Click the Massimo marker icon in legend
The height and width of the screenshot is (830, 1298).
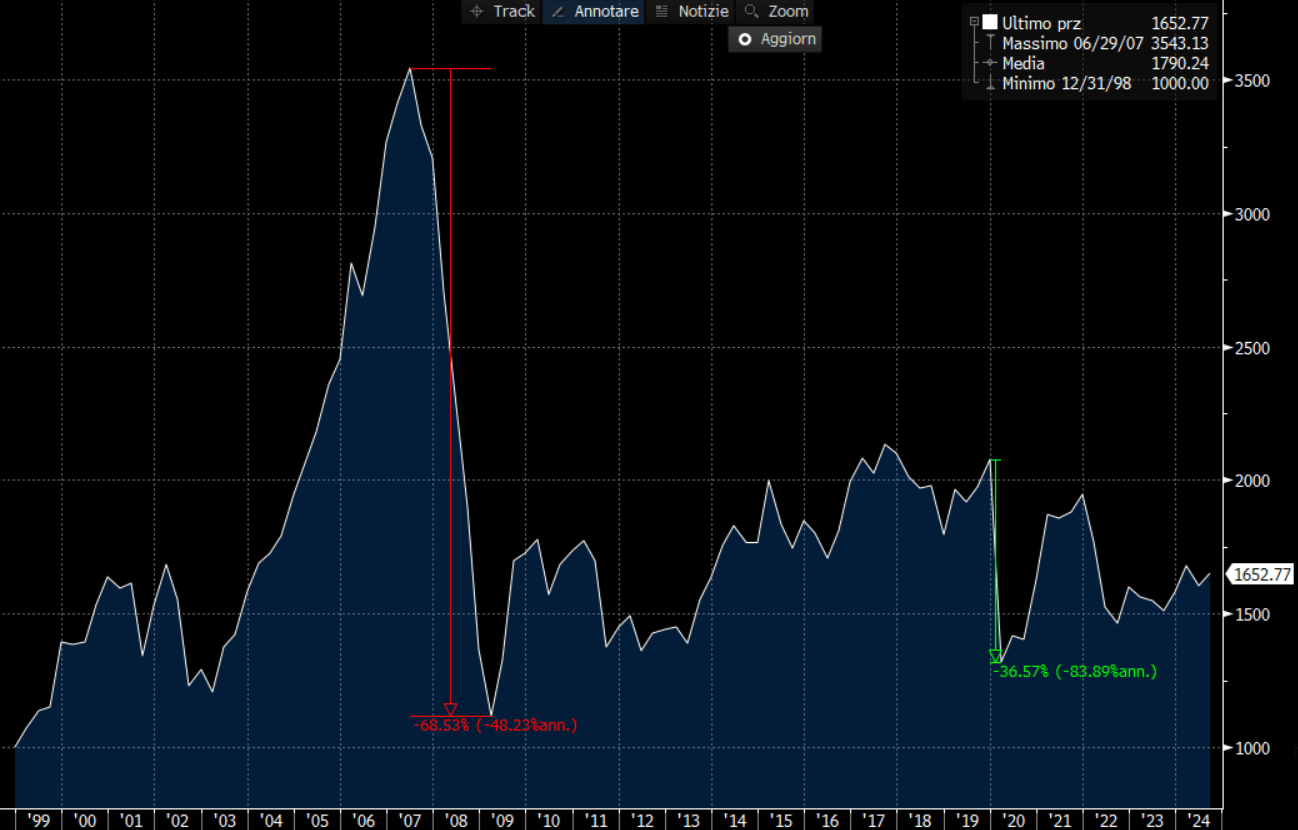[x=990, y=43]
